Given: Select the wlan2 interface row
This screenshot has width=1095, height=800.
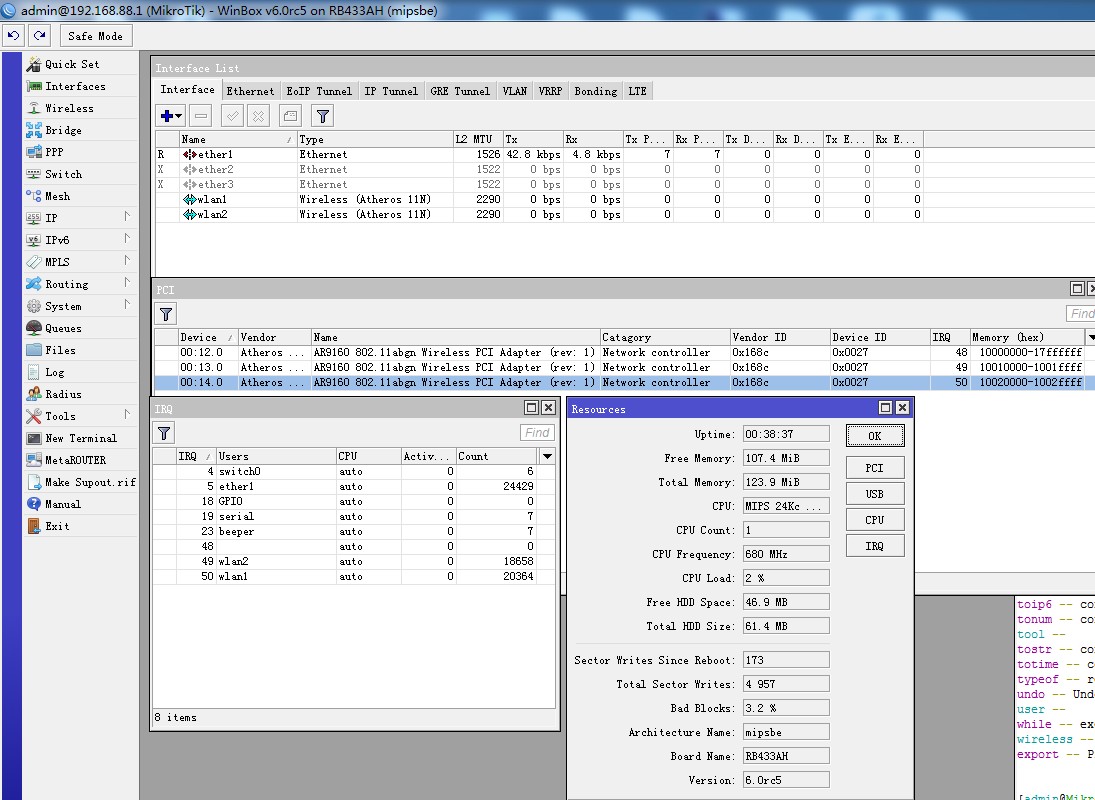Looking at the screenshot, I should (x=539, y=214).
